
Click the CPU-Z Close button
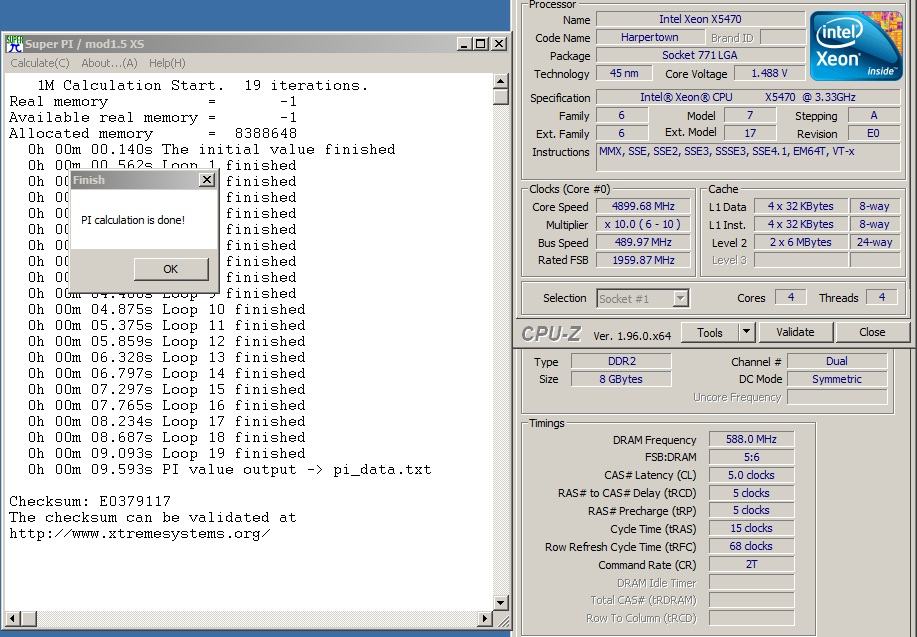(872, 332)
